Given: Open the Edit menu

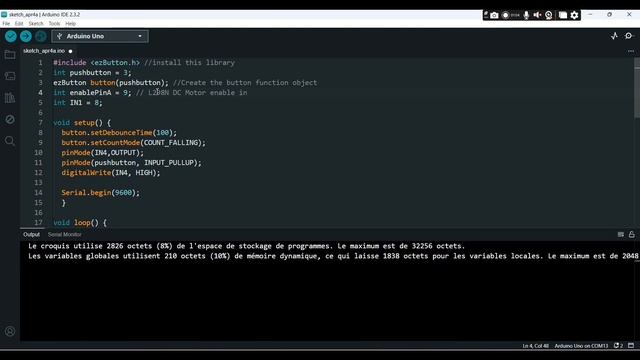Looking at the screenshot, I should click(19, 24).
